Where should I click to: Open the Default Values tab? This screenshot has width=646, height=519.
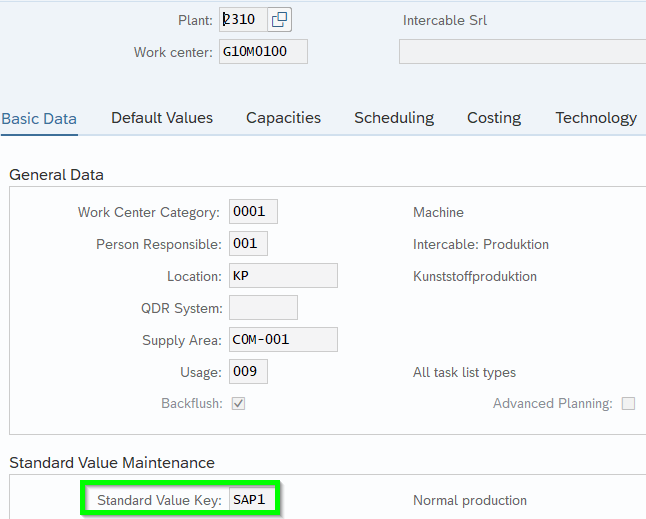click(x=162, y=118)
